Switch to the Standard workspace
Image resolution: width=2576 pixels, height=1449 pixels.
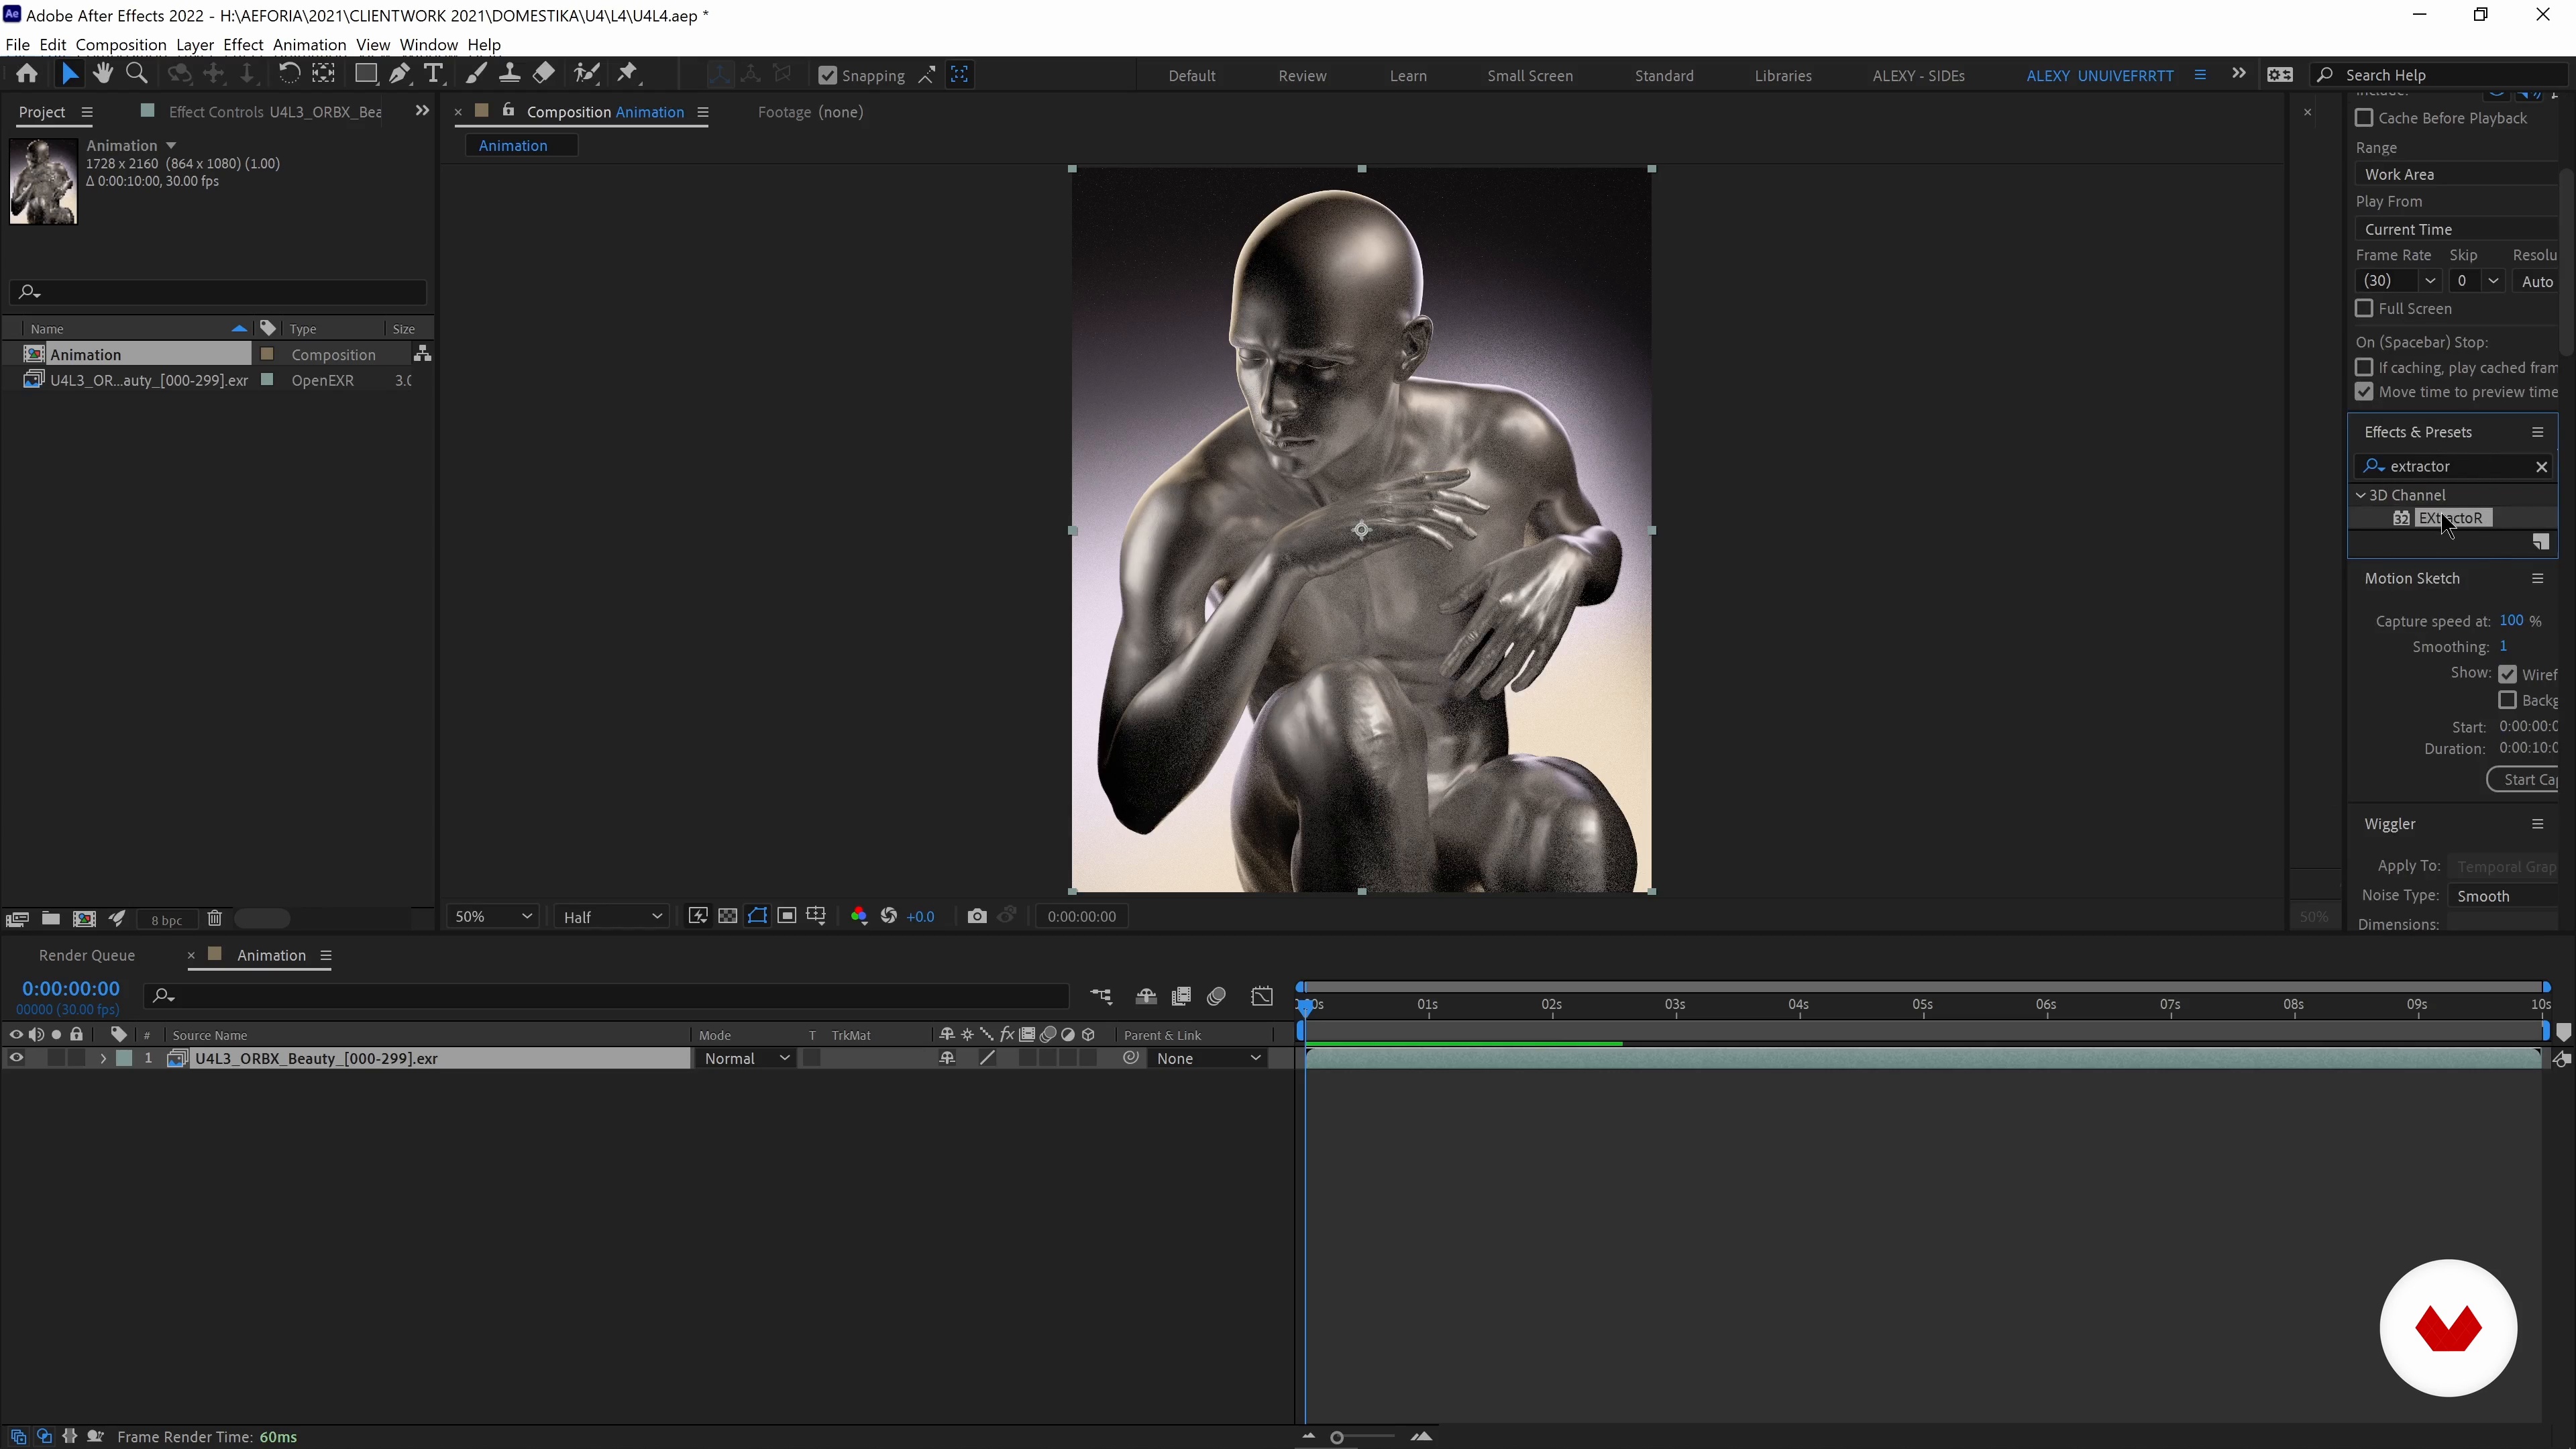pyautogui.click(x=1664, y=75)
